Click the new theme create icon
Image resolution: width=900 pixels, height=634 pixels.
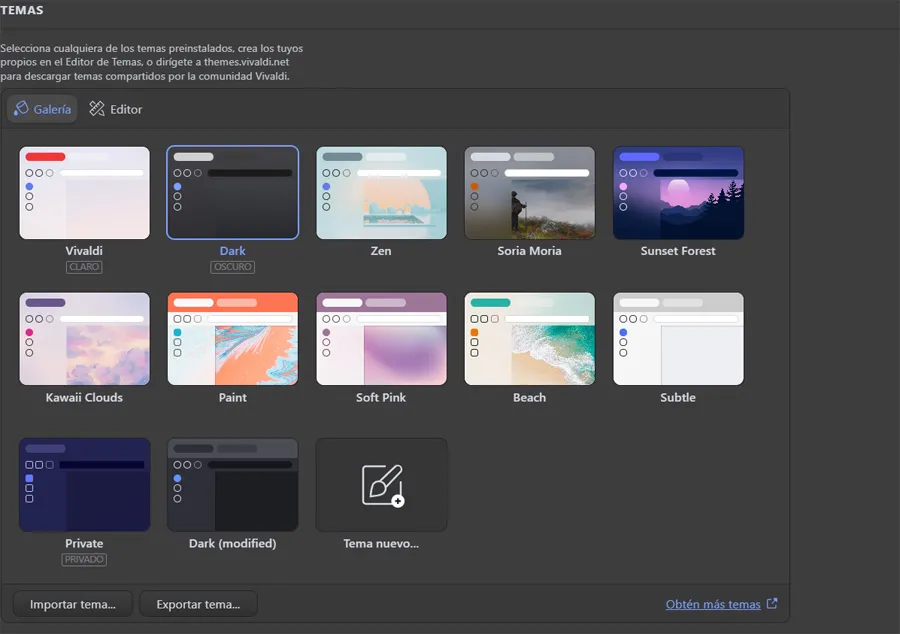pos(383,485)
